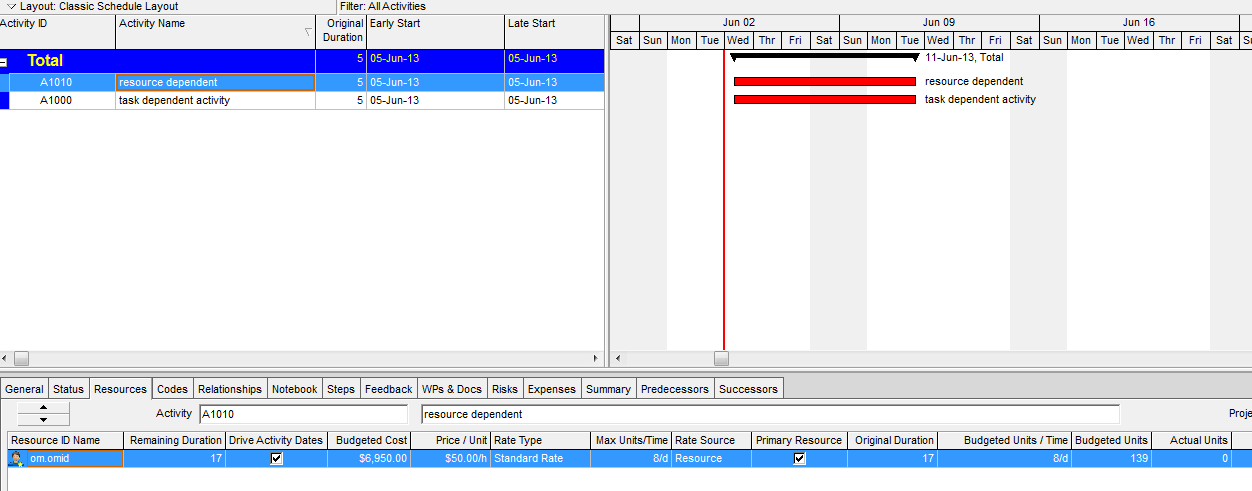Toggle the Drive Activity Dates checkbox

(277, 459)
